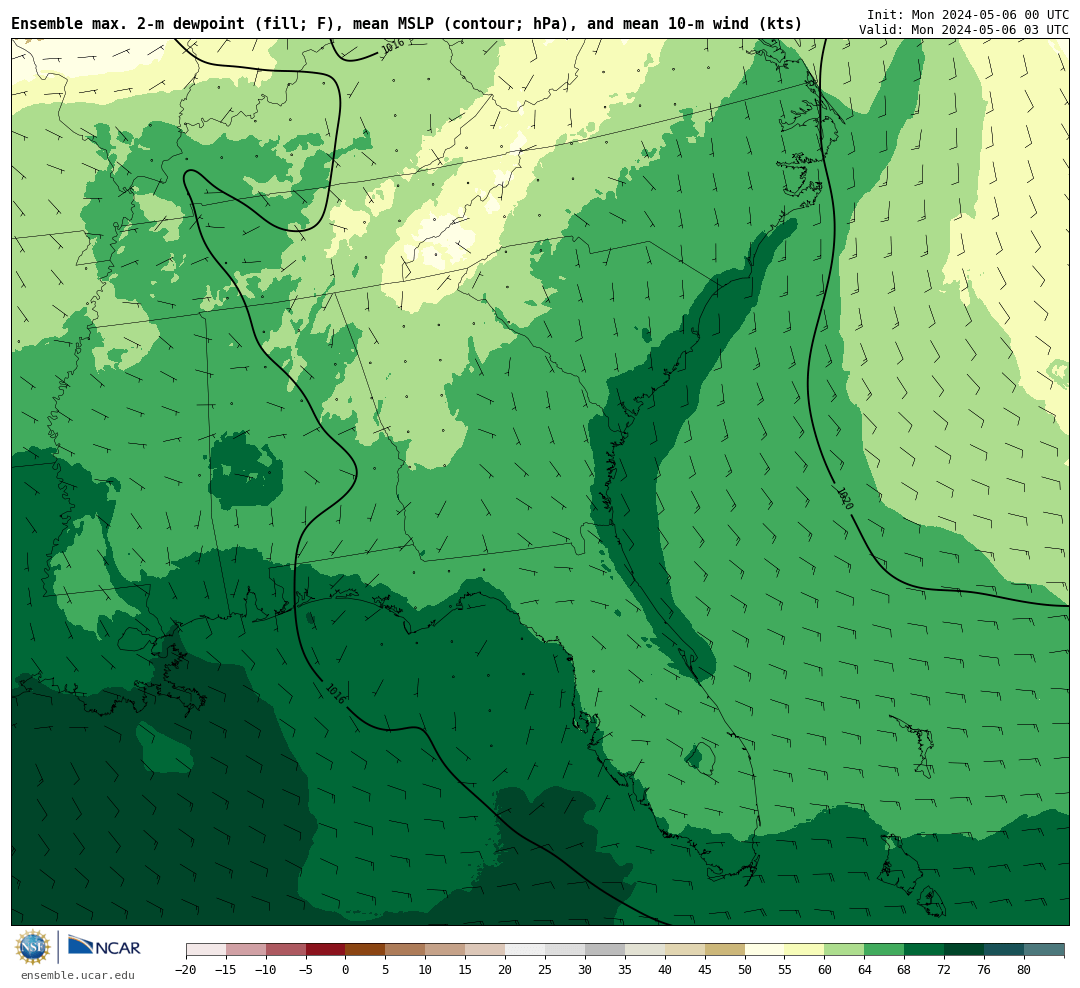Click the Valid: Mon 2024-05-06 03 UTC text
The image size is (1080, 988).
click(x=964, y=30)
